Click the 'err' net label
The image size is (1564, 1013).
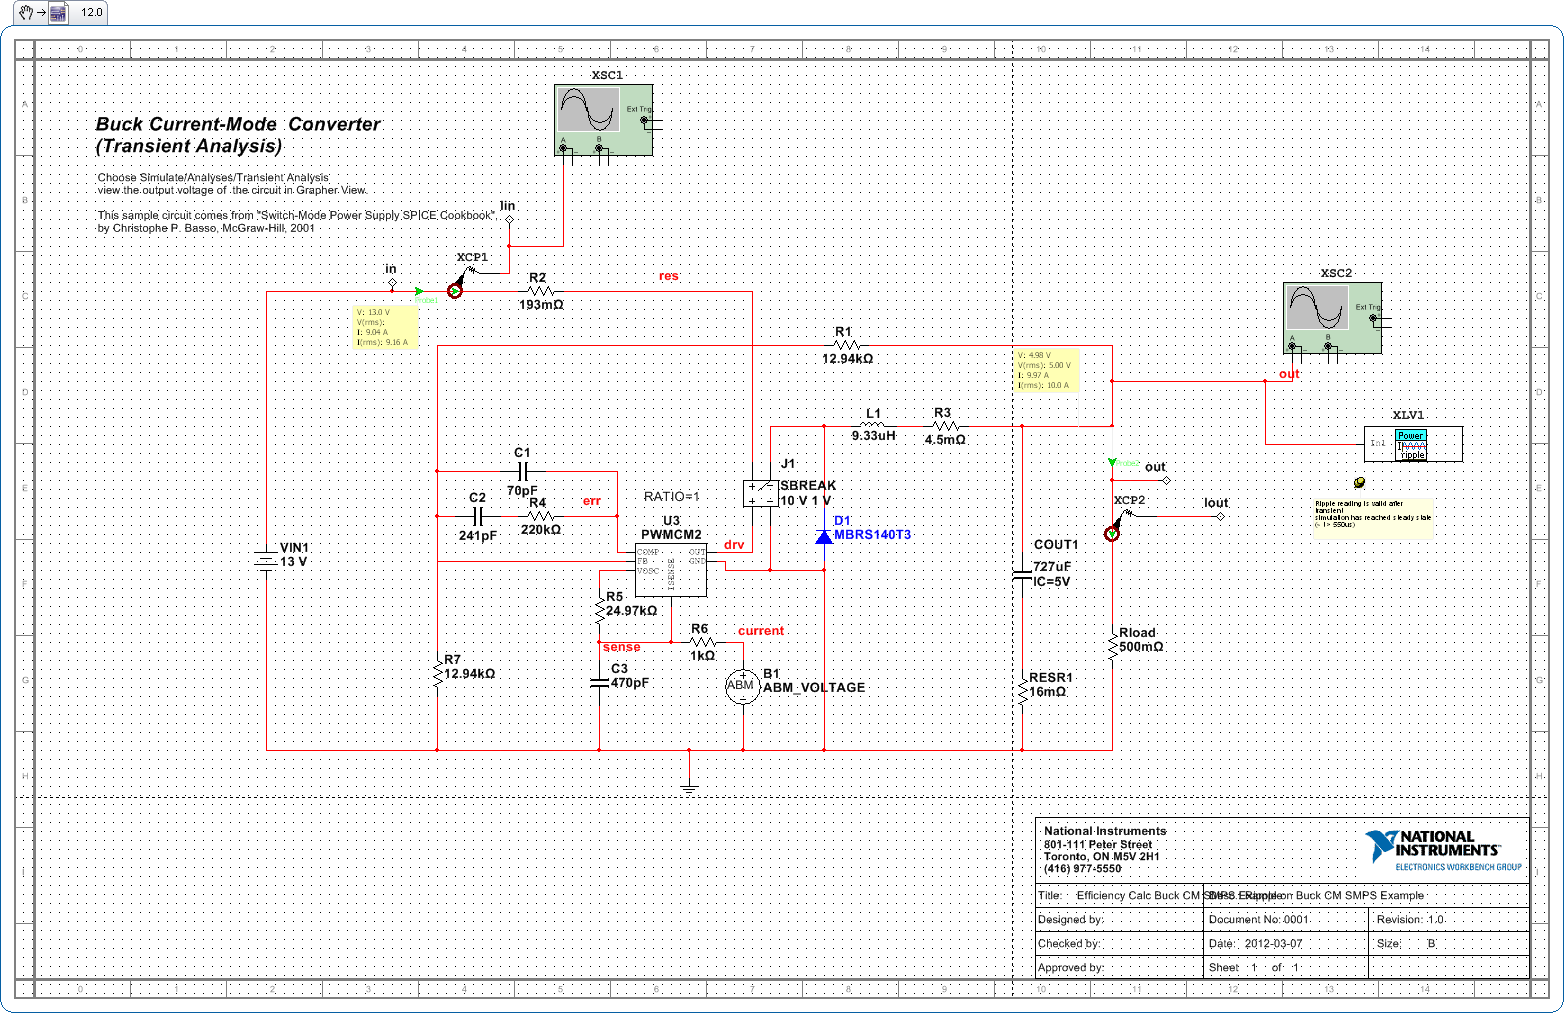[x=592, y=501]
